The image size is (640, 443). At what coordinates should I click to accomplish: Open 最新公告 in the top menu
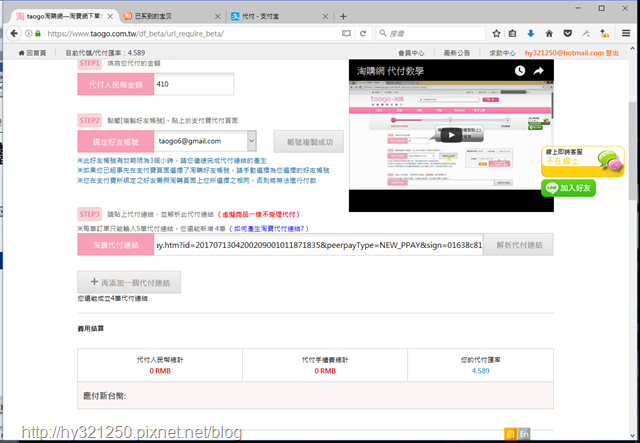click(457, 53)
